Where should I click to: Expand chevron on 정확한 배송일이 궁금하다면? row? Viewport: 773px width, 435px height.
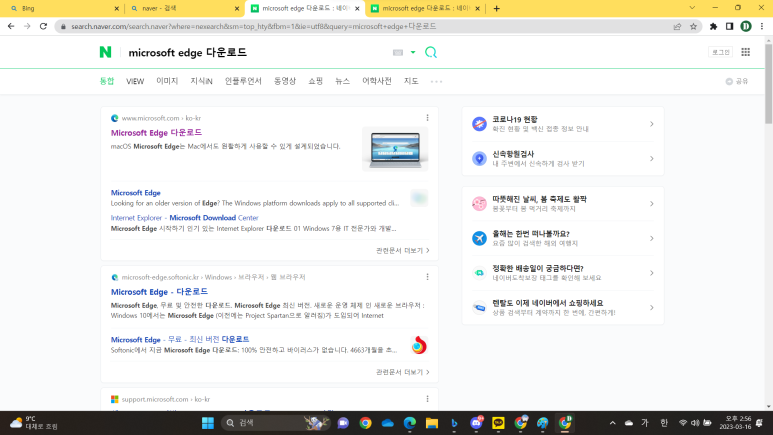click(x=652, y=273)
